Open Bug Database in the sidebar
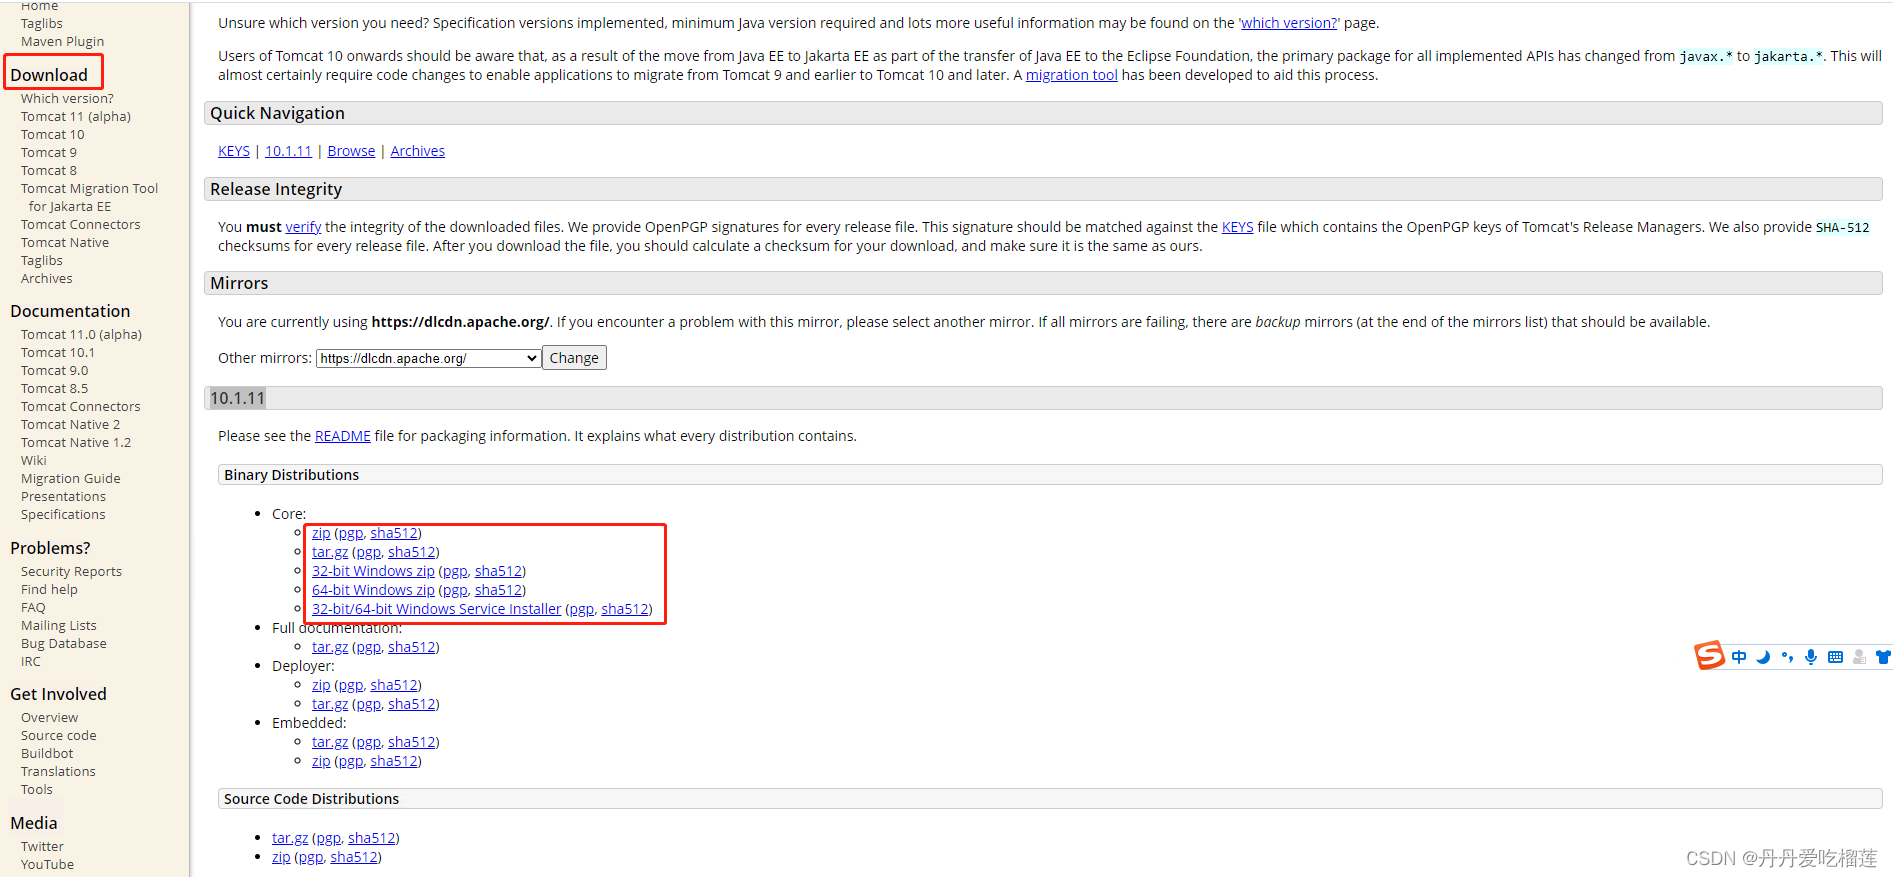The image size is (1893, 877). tap(64, 644)
